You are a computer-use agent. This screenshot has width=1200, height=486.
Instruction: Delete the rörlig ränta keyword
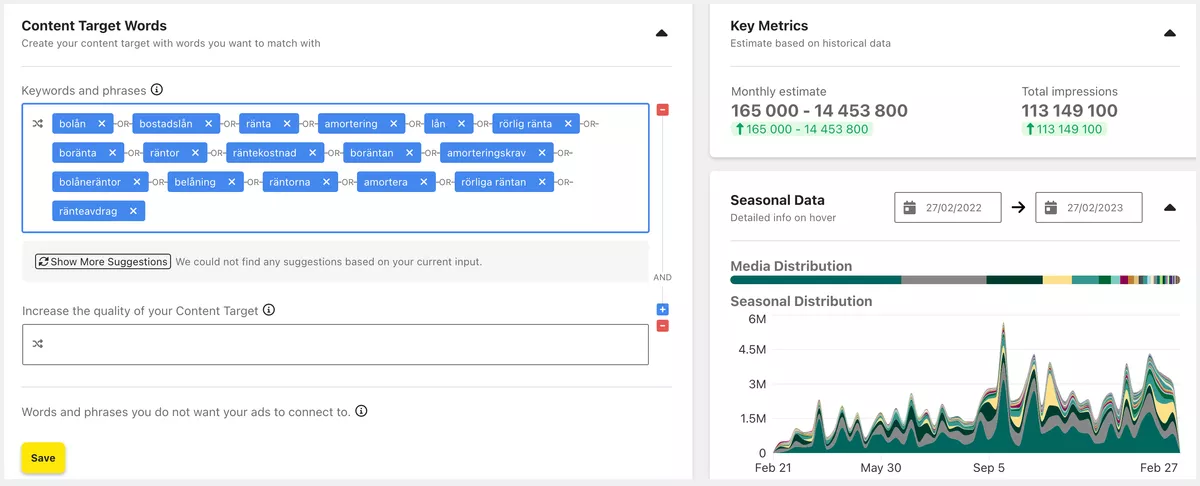(x=568, y=124)
